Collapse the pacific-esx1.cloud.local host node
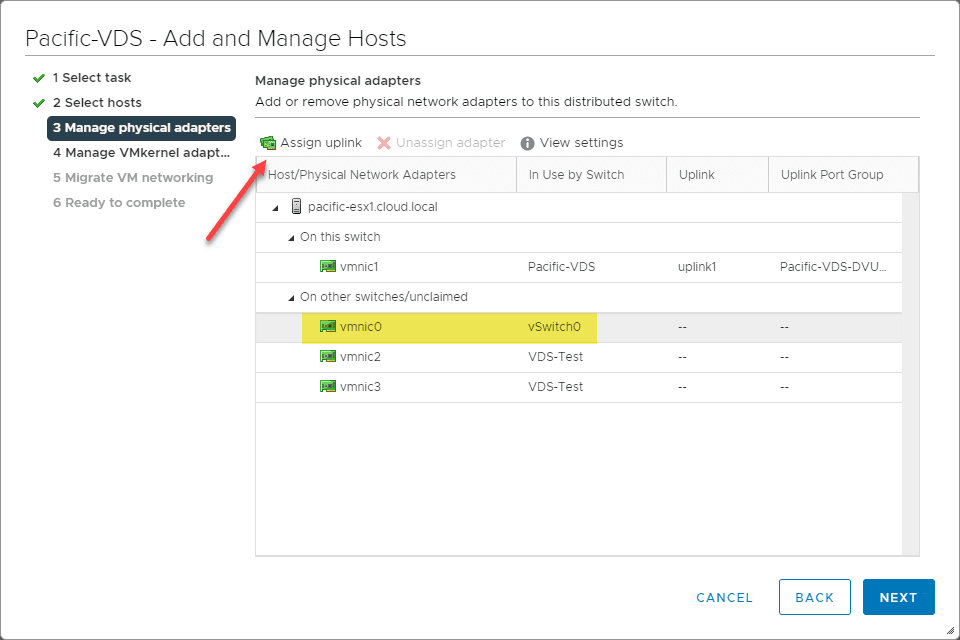960x640 pixels. 275,208
